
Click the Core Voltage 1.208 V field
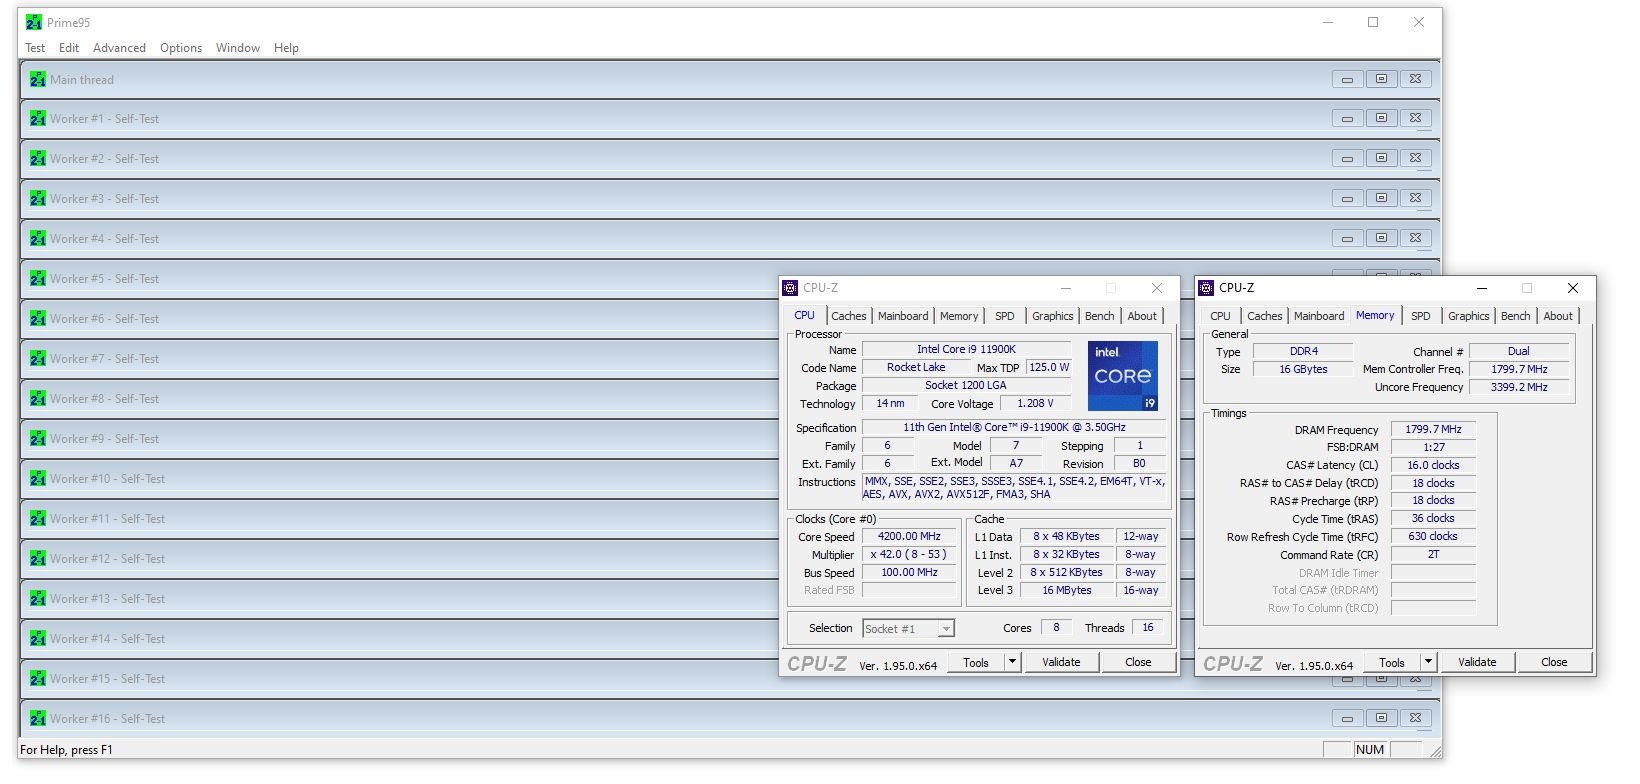pyautogui.click(x=1035, y=403)
